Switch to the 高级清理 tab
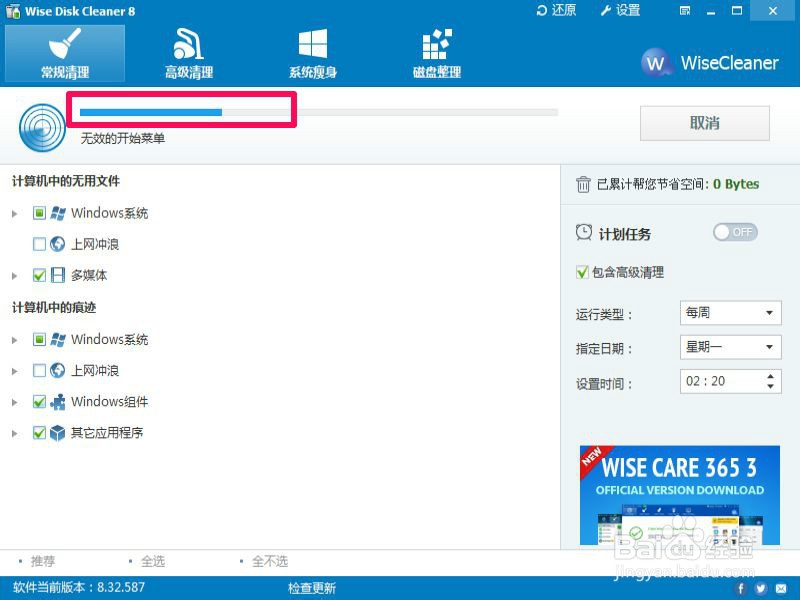Image resolution: width=800 pixels, height=600 pixels. tap(189, 54)
